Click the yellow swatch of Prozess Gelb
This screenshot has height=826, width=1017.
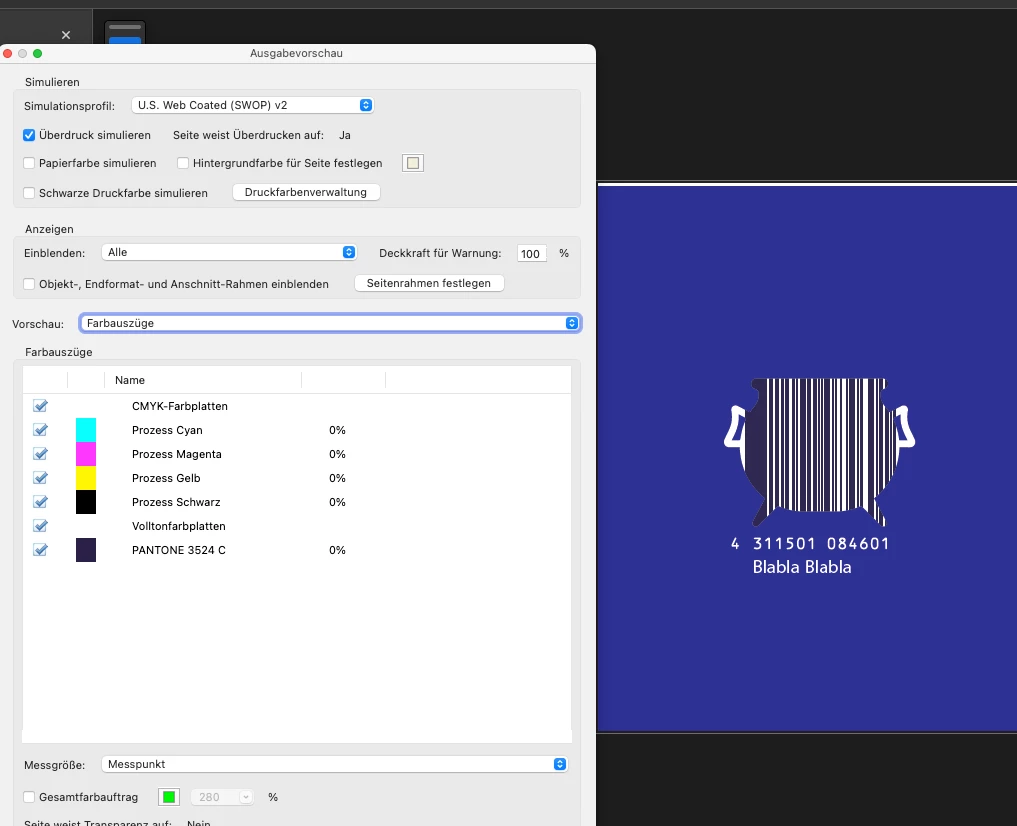[86, 478]
